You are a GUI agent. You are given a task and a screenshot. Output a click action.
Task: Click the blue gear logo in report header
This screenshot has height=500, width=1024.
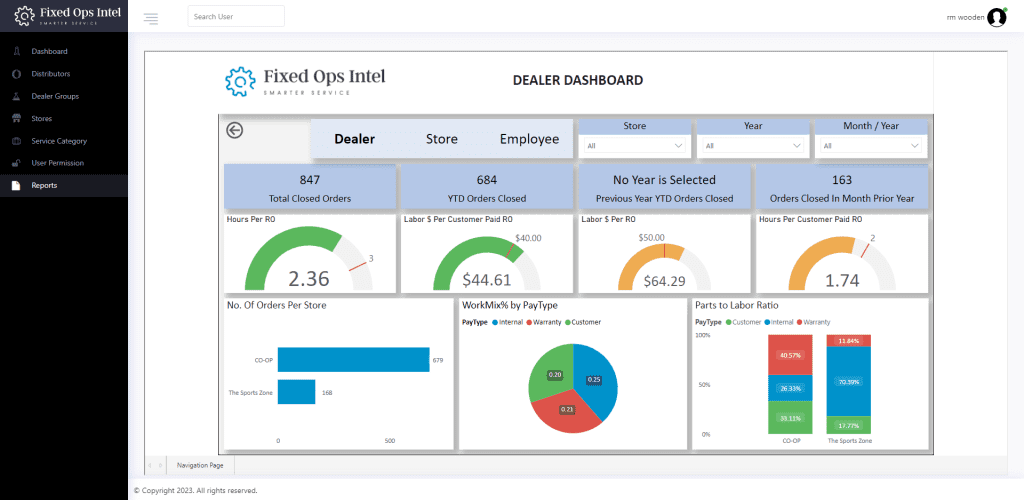coord(240,81)
